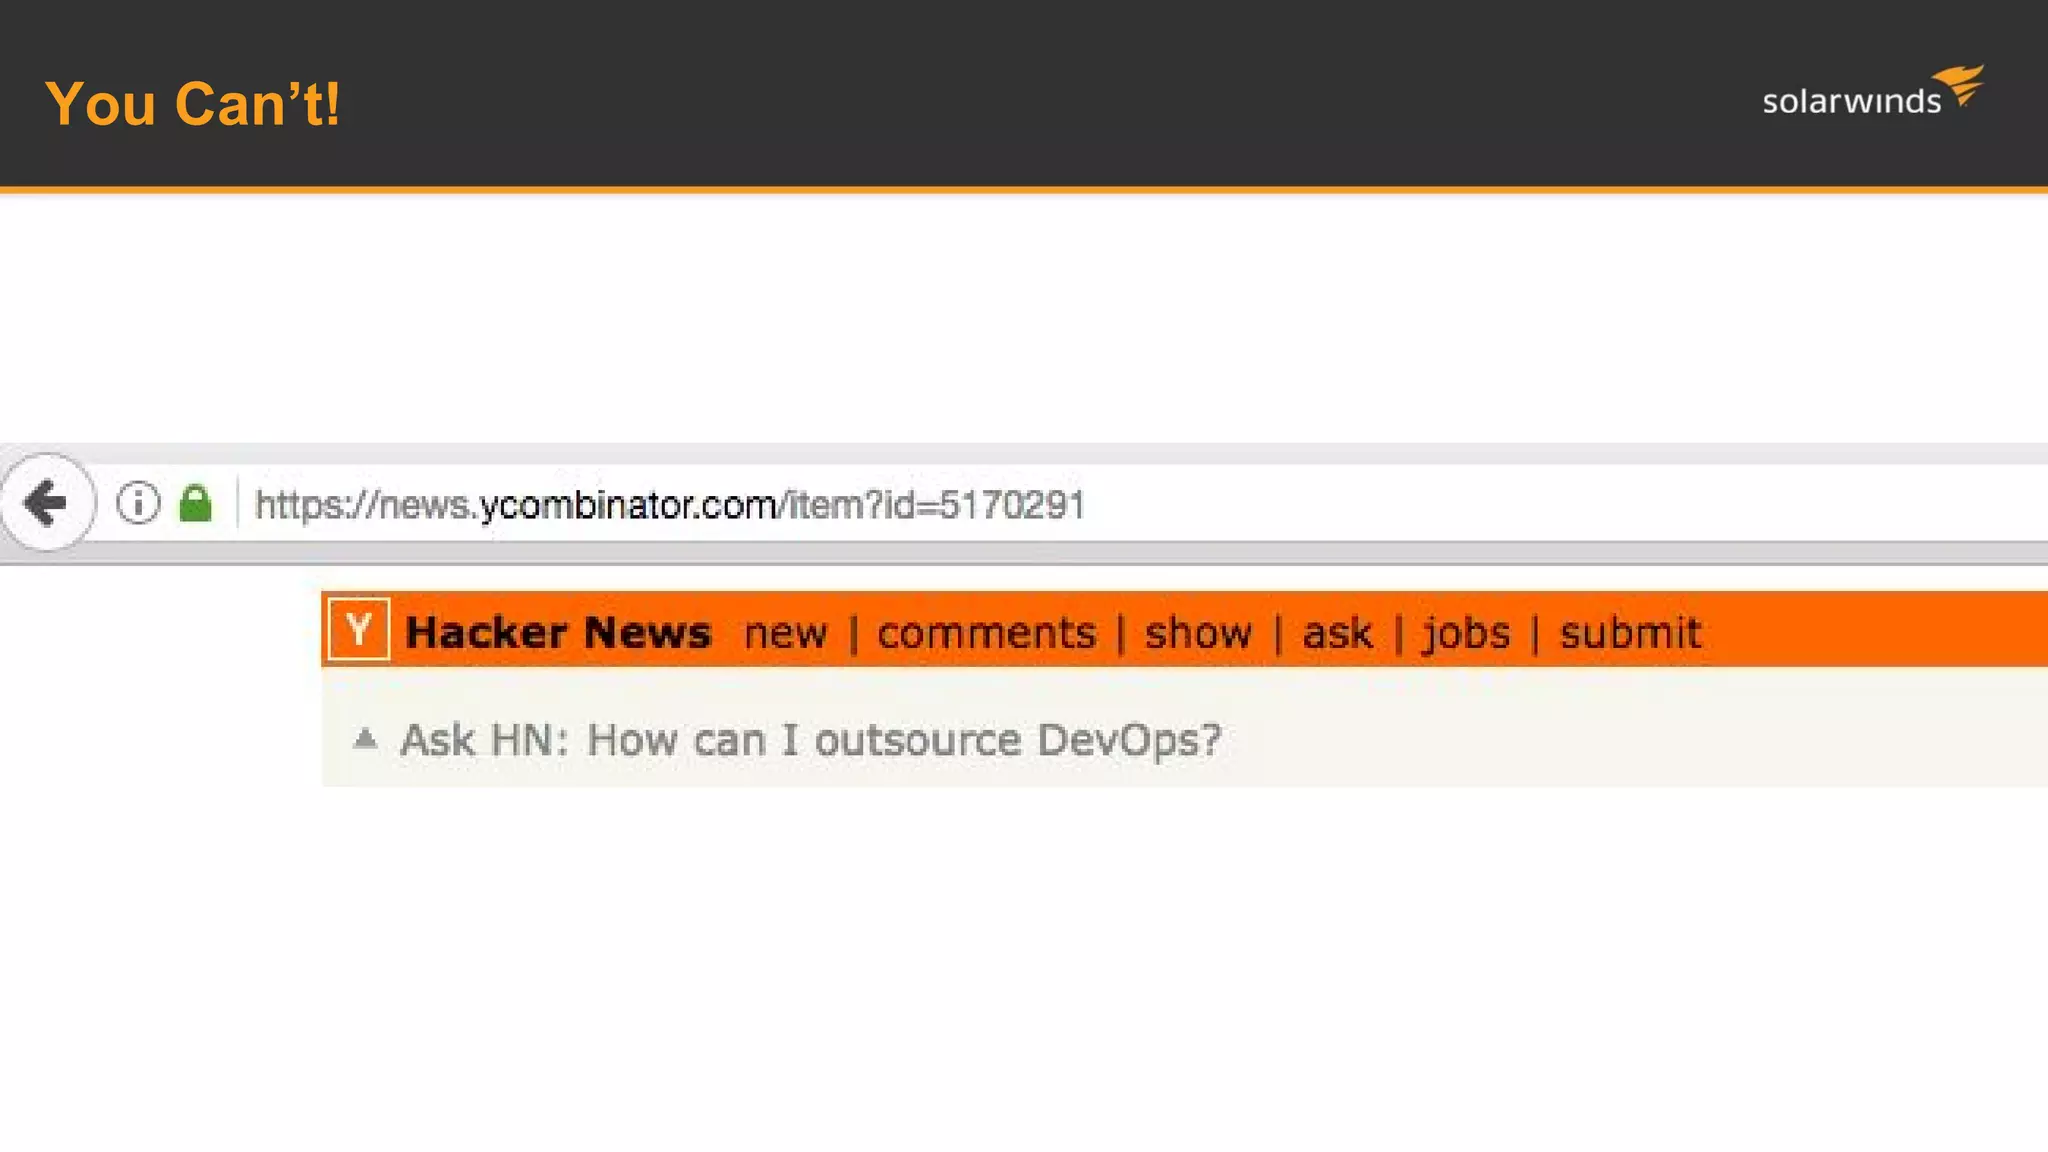Screen dimensions: 2048x1152
Task: Open the site information circle icon
Action: [138, 503]
